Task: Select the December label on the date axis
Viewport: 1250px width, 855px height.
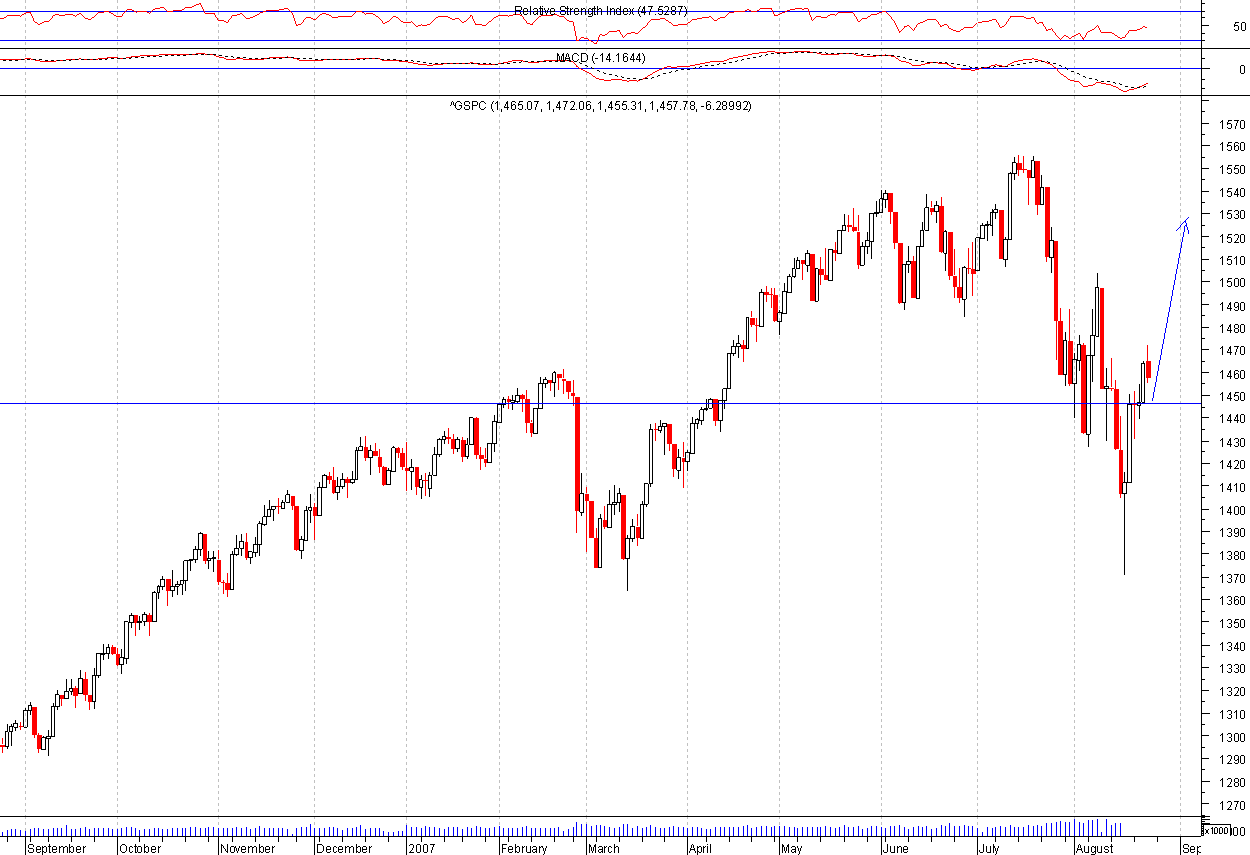Action: tap(344, 849)
